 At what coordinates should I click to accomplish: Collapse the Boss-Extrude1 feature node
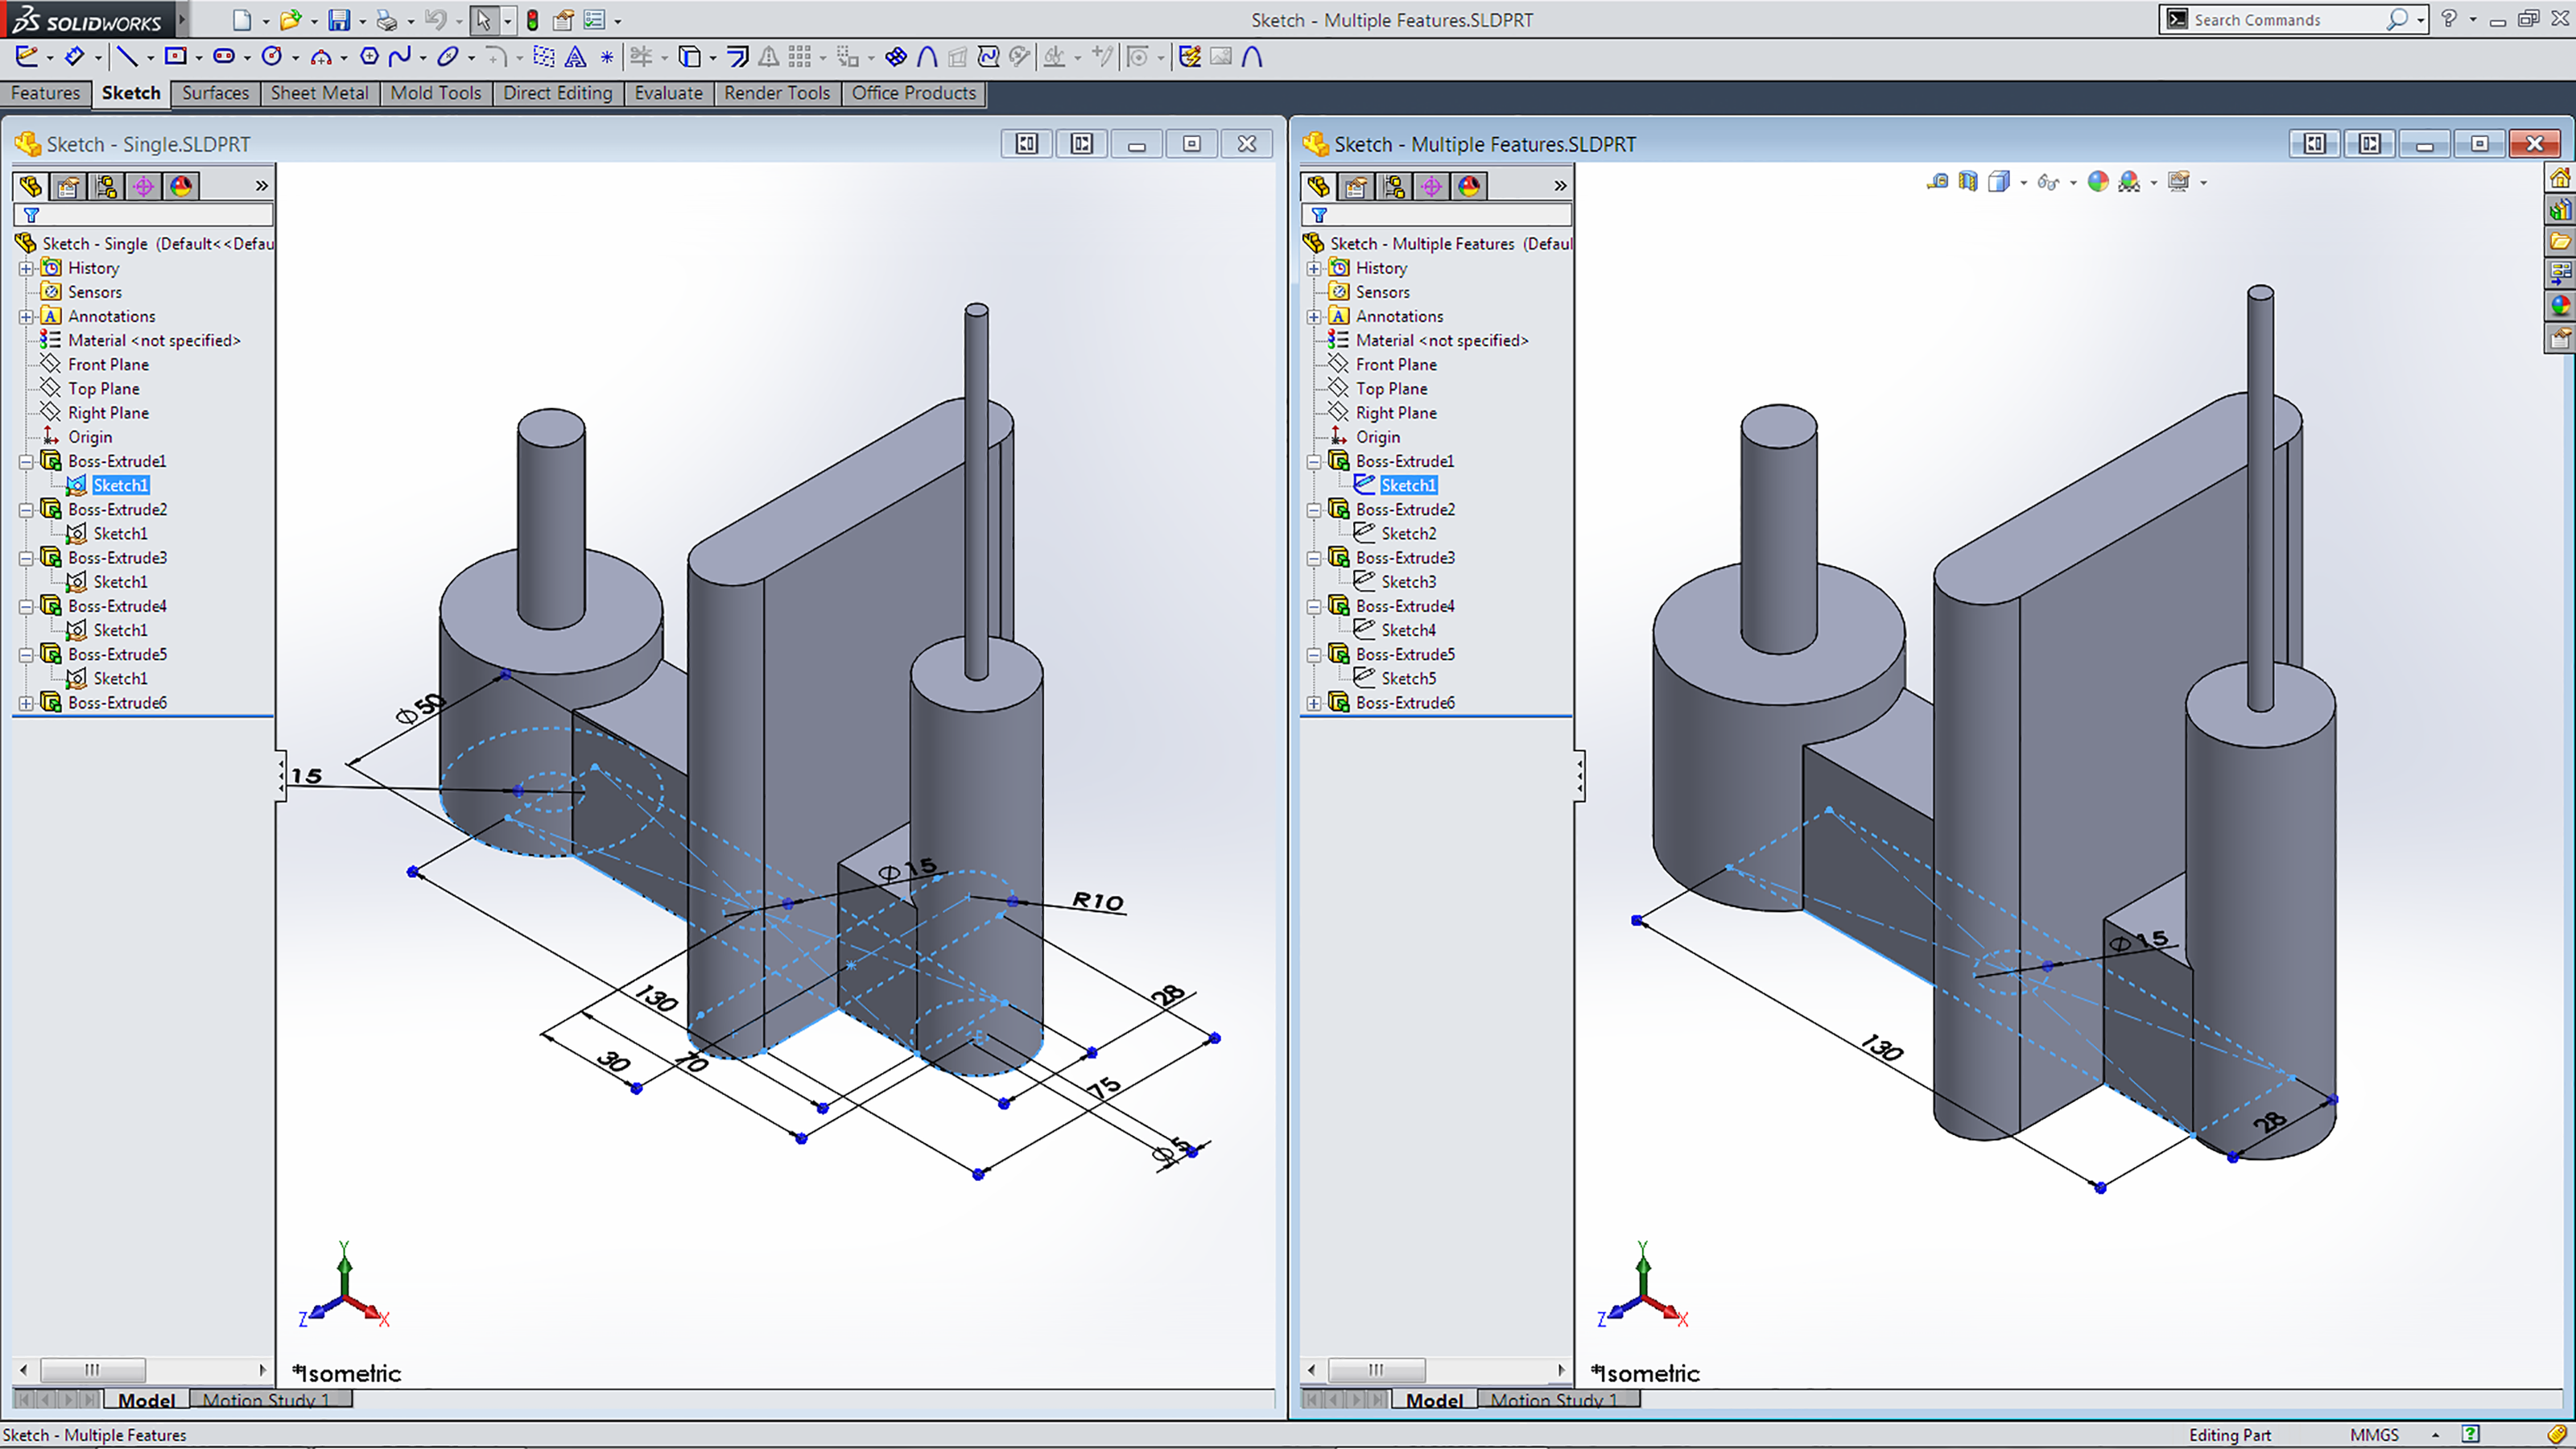pyautogui.click(x=25, y=461)
